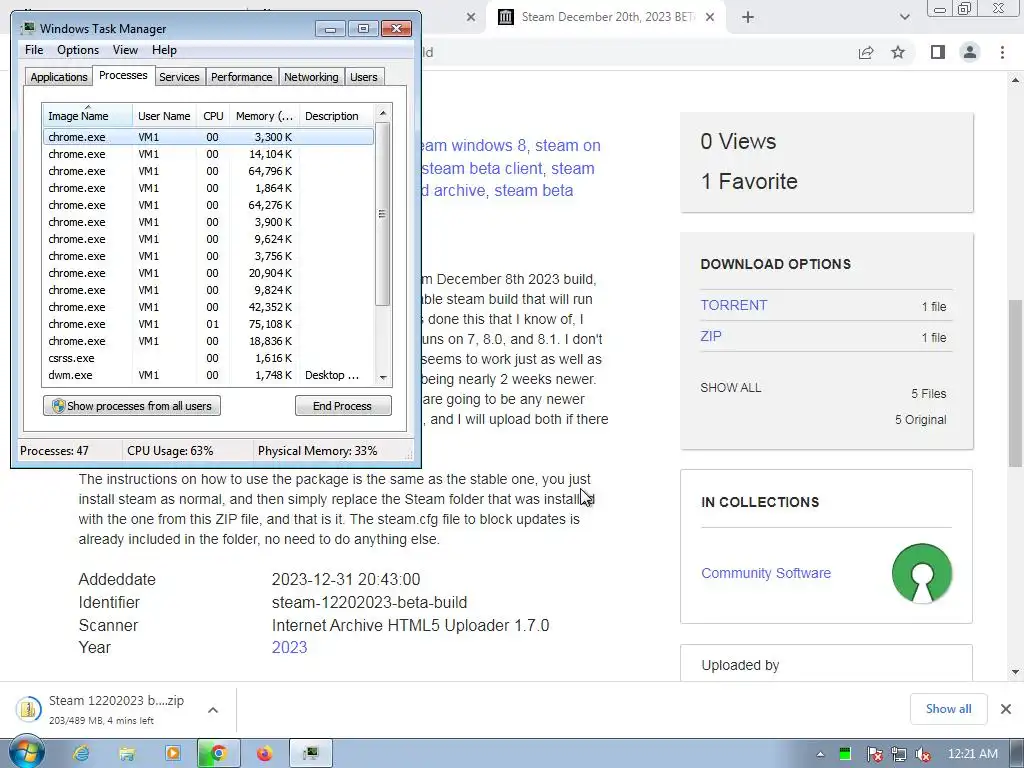Sort processes by Memory column
This screenshot has height=768, width=1024.
[264, 116]
